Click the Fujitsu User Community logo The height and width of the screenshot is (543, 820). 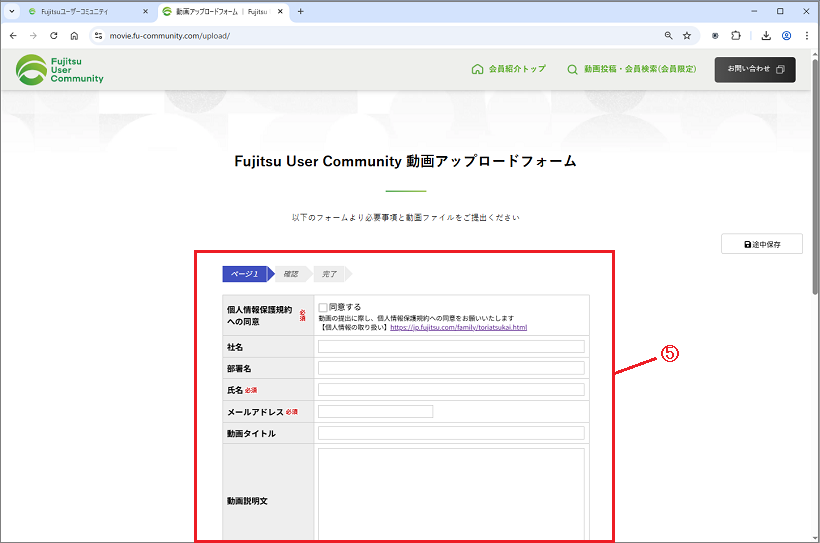60,70
